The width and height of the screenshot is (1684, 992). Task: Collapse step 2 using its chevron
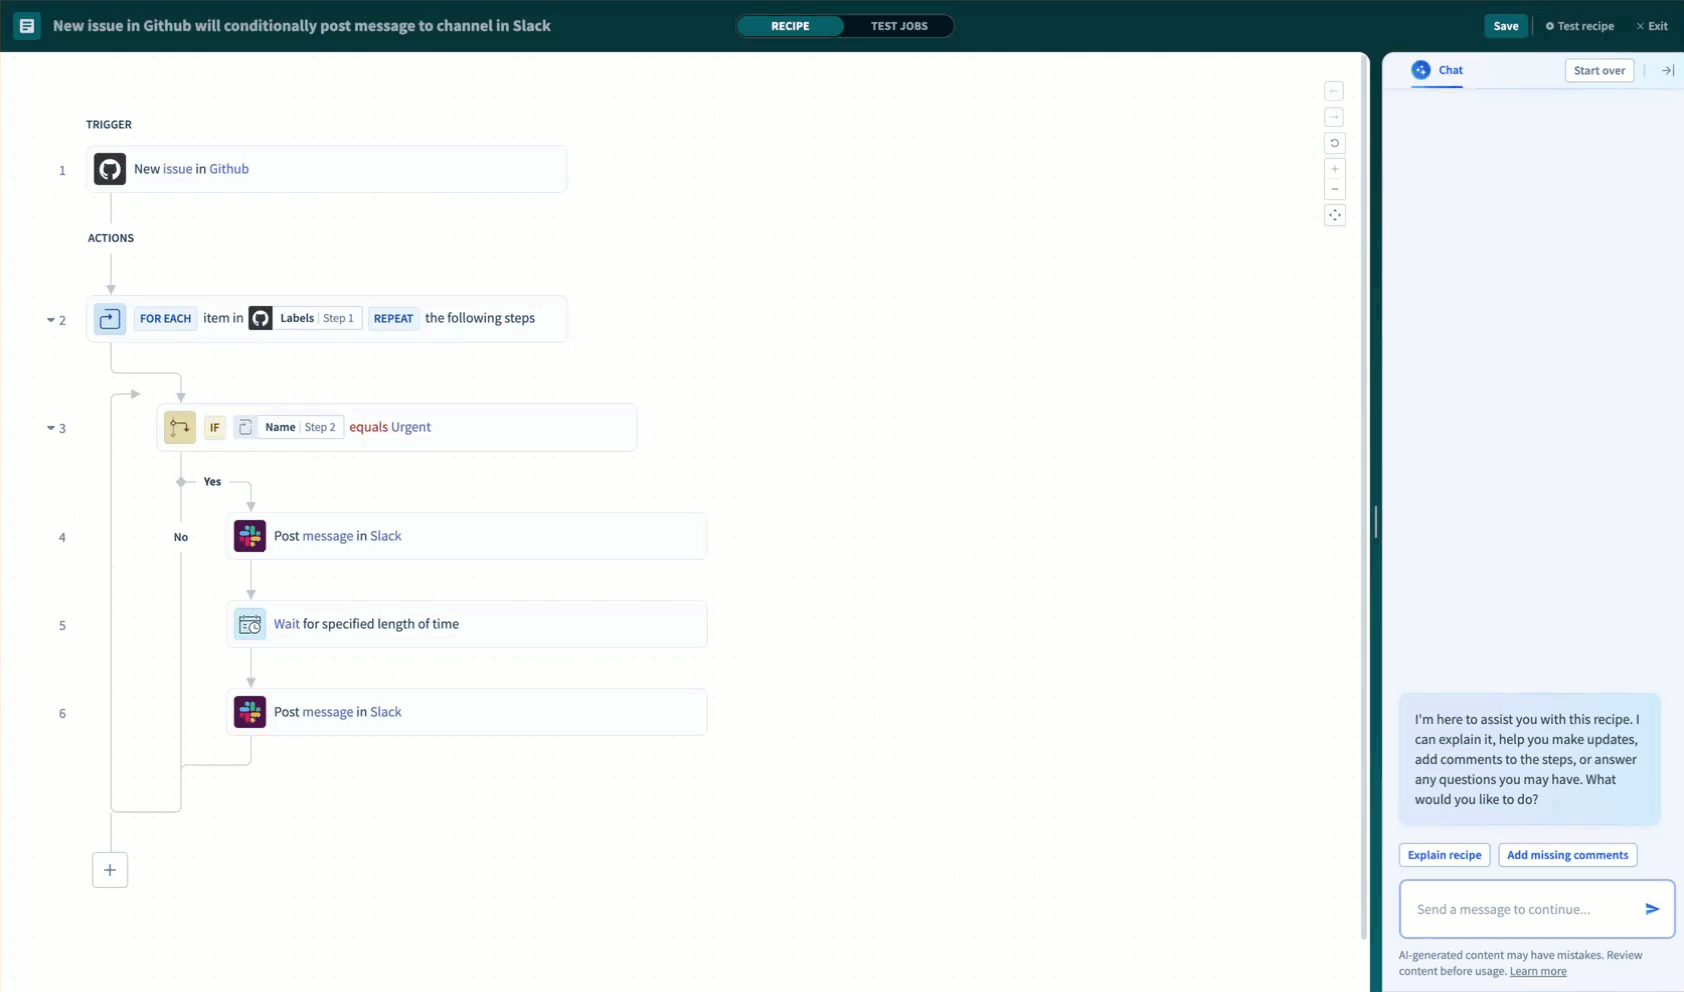click(x=52, y=320)
